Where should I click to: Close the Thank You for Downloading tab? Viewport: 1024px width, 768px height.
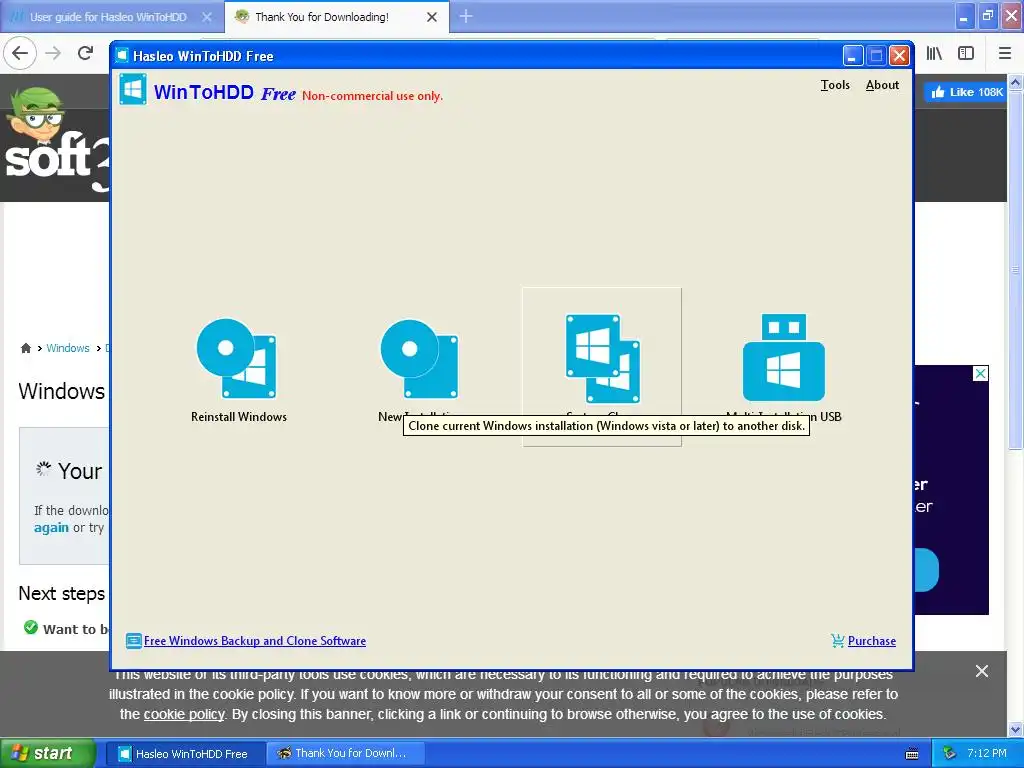pyautogui.click(x=432, y=17)
